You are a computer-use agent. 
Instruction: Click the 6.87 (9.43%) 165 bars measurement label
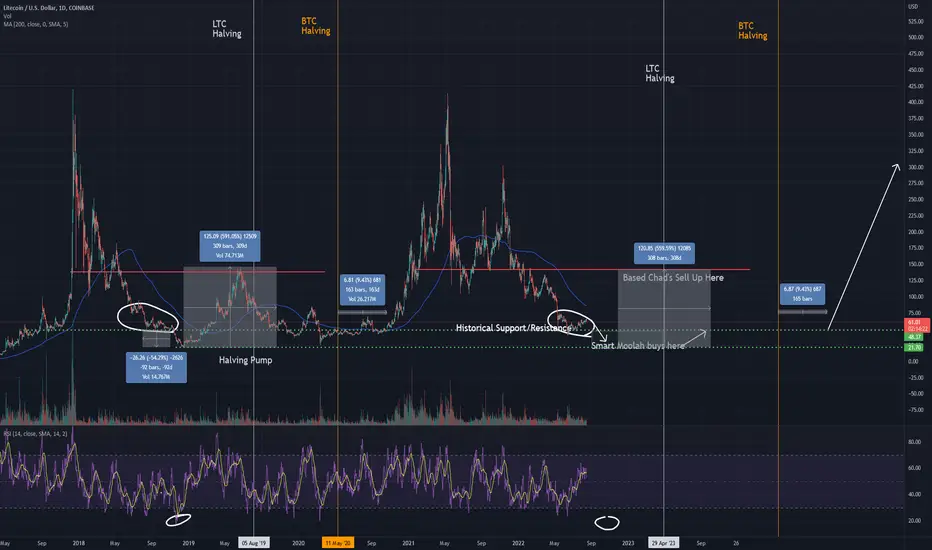802,294
